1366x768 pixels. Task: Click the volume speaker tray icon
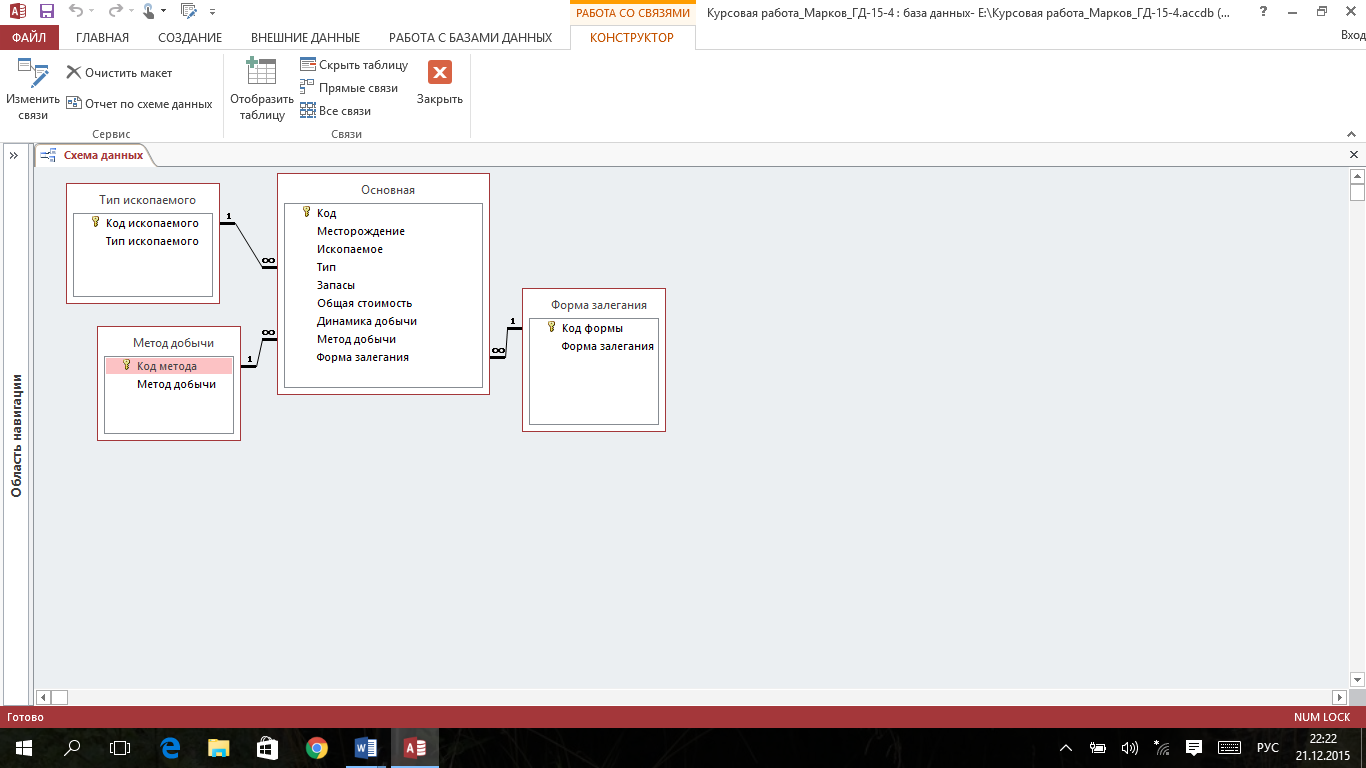tap(1130, 748)
